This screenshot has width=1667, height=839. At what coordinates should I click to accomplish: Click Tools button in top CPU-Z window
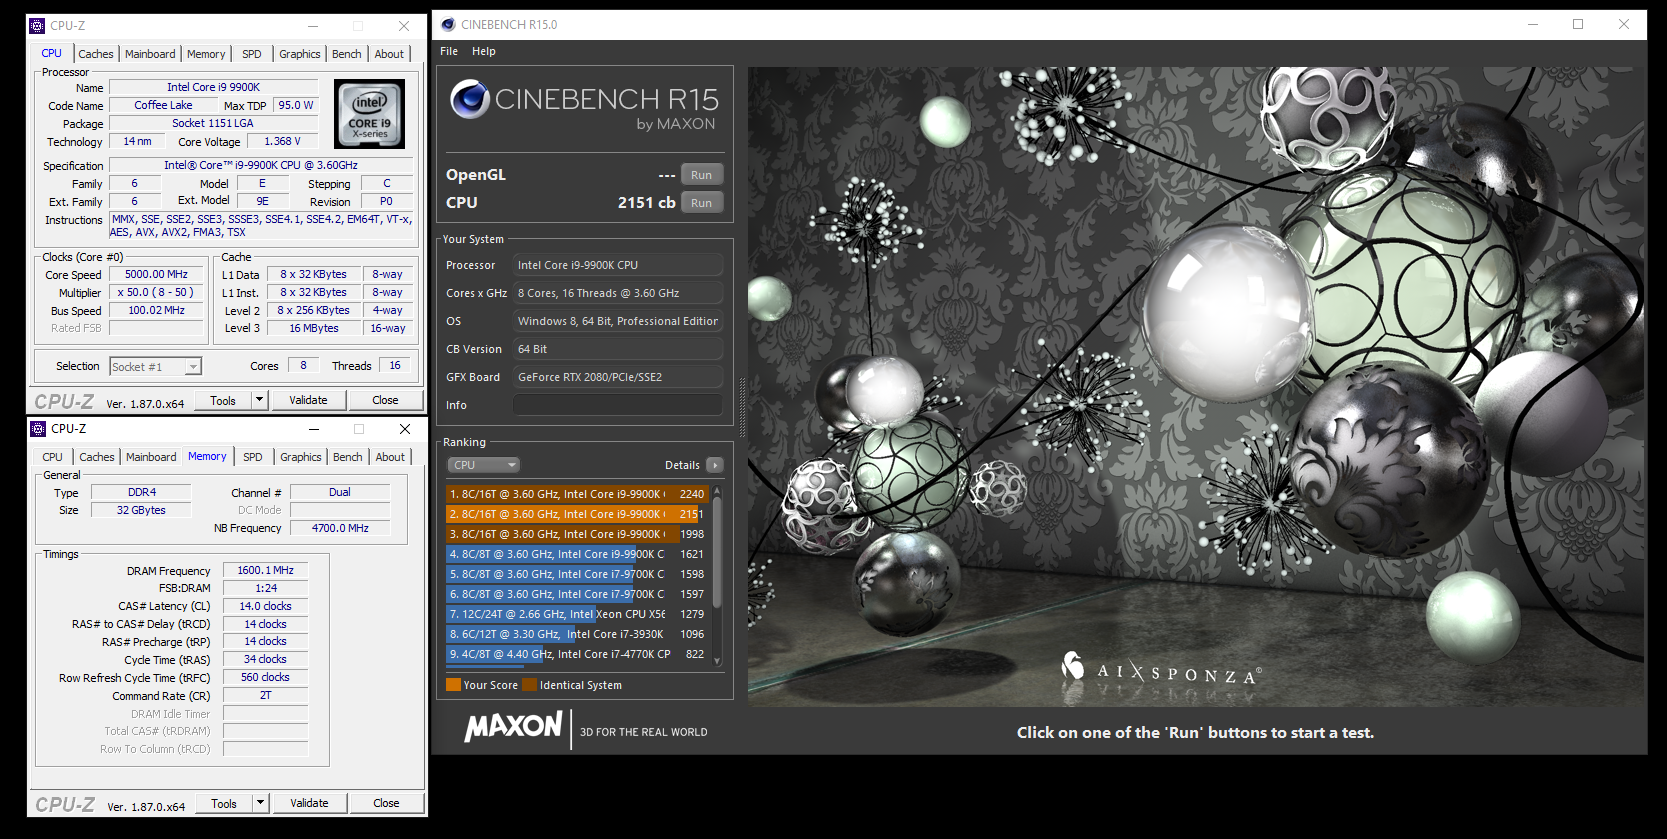click(223, 400)
